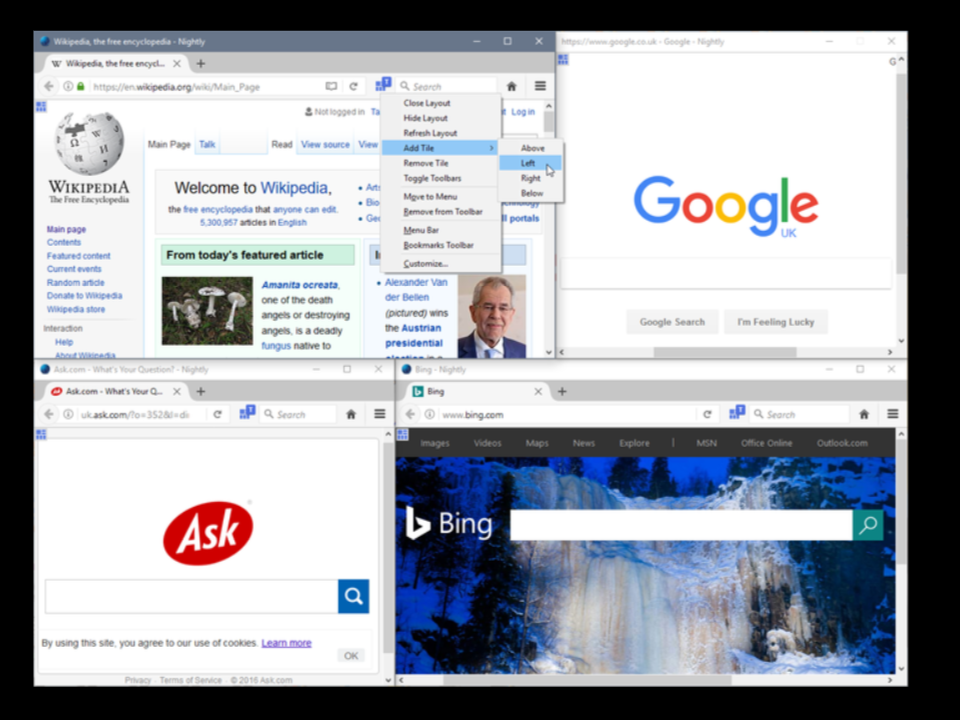Choose Below in the Add Tile submenu
960x720 pixels.
pos(531,193)
